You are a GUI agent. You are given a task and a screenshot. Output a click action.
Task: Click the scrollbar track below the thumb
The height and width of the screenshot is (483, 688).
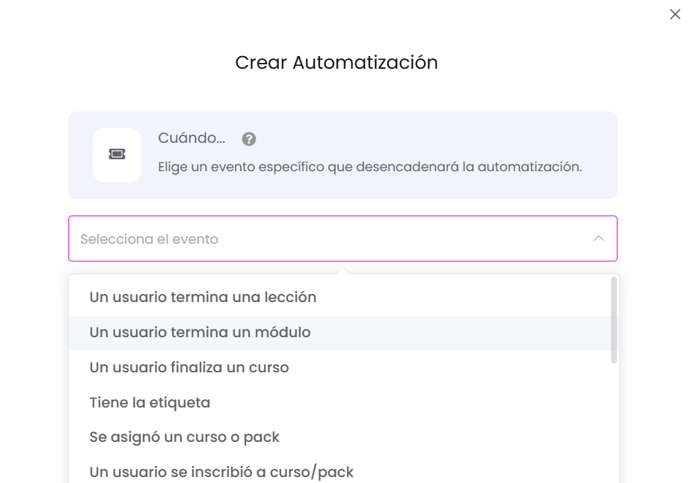614,423
